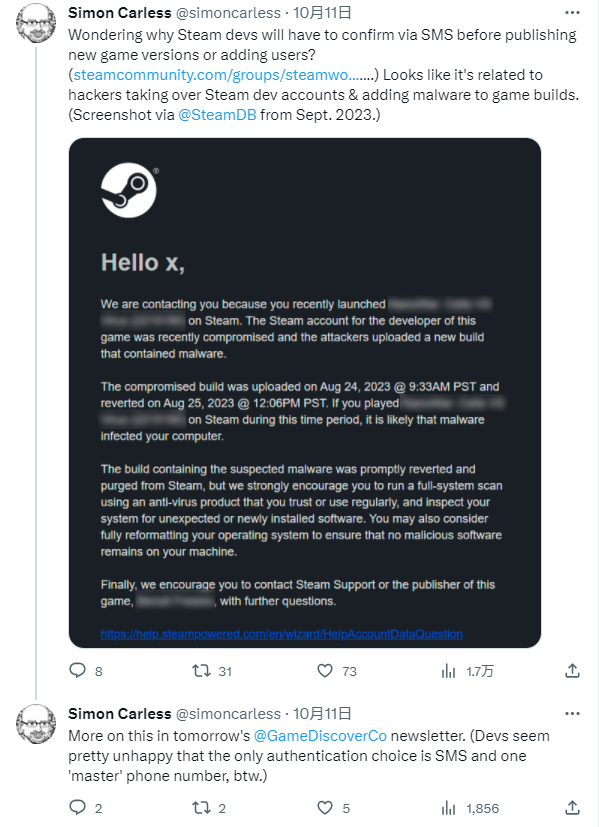Viewport: 599px width, 827px height.
Task: Retweet the first tweet with 31 reposts
Action: tap(201, 670)
